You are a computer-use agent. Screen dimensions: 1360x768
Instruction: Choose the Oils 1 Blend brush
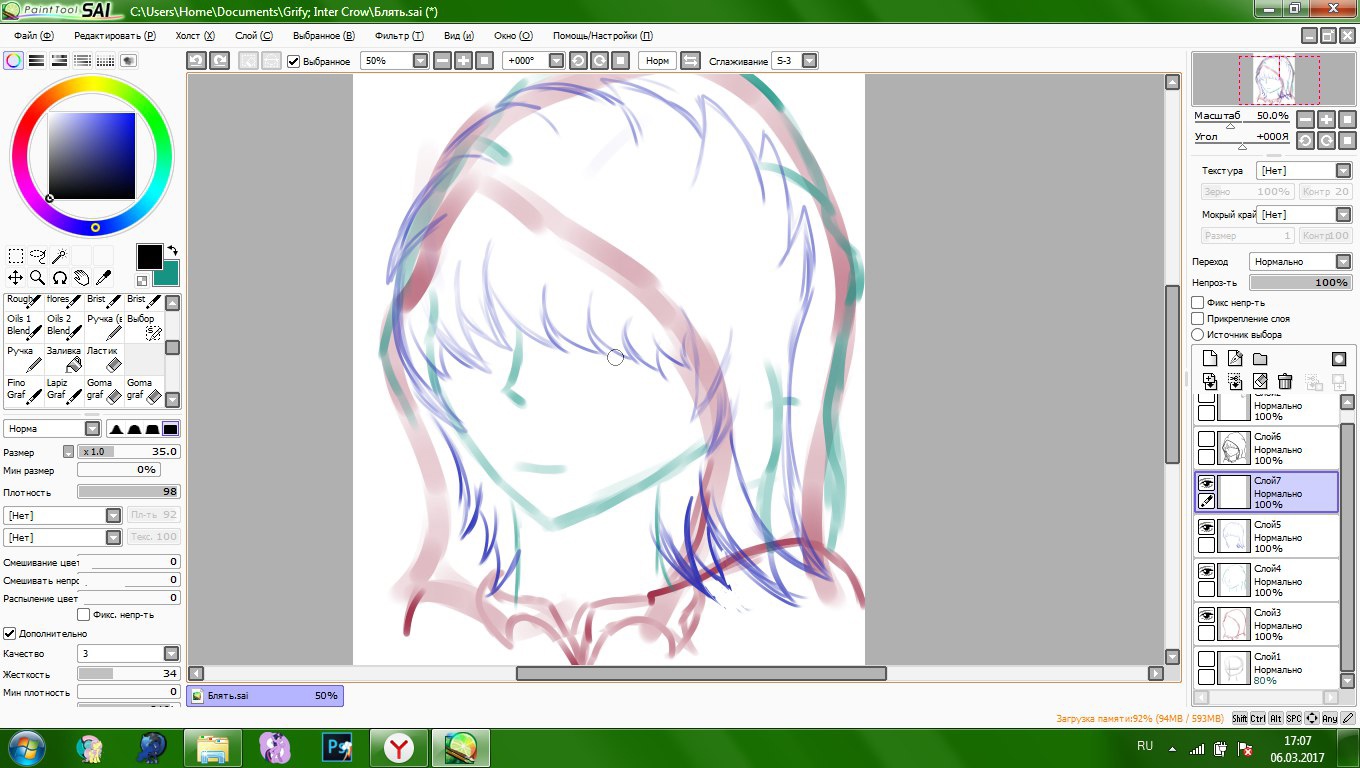point(24,326)
